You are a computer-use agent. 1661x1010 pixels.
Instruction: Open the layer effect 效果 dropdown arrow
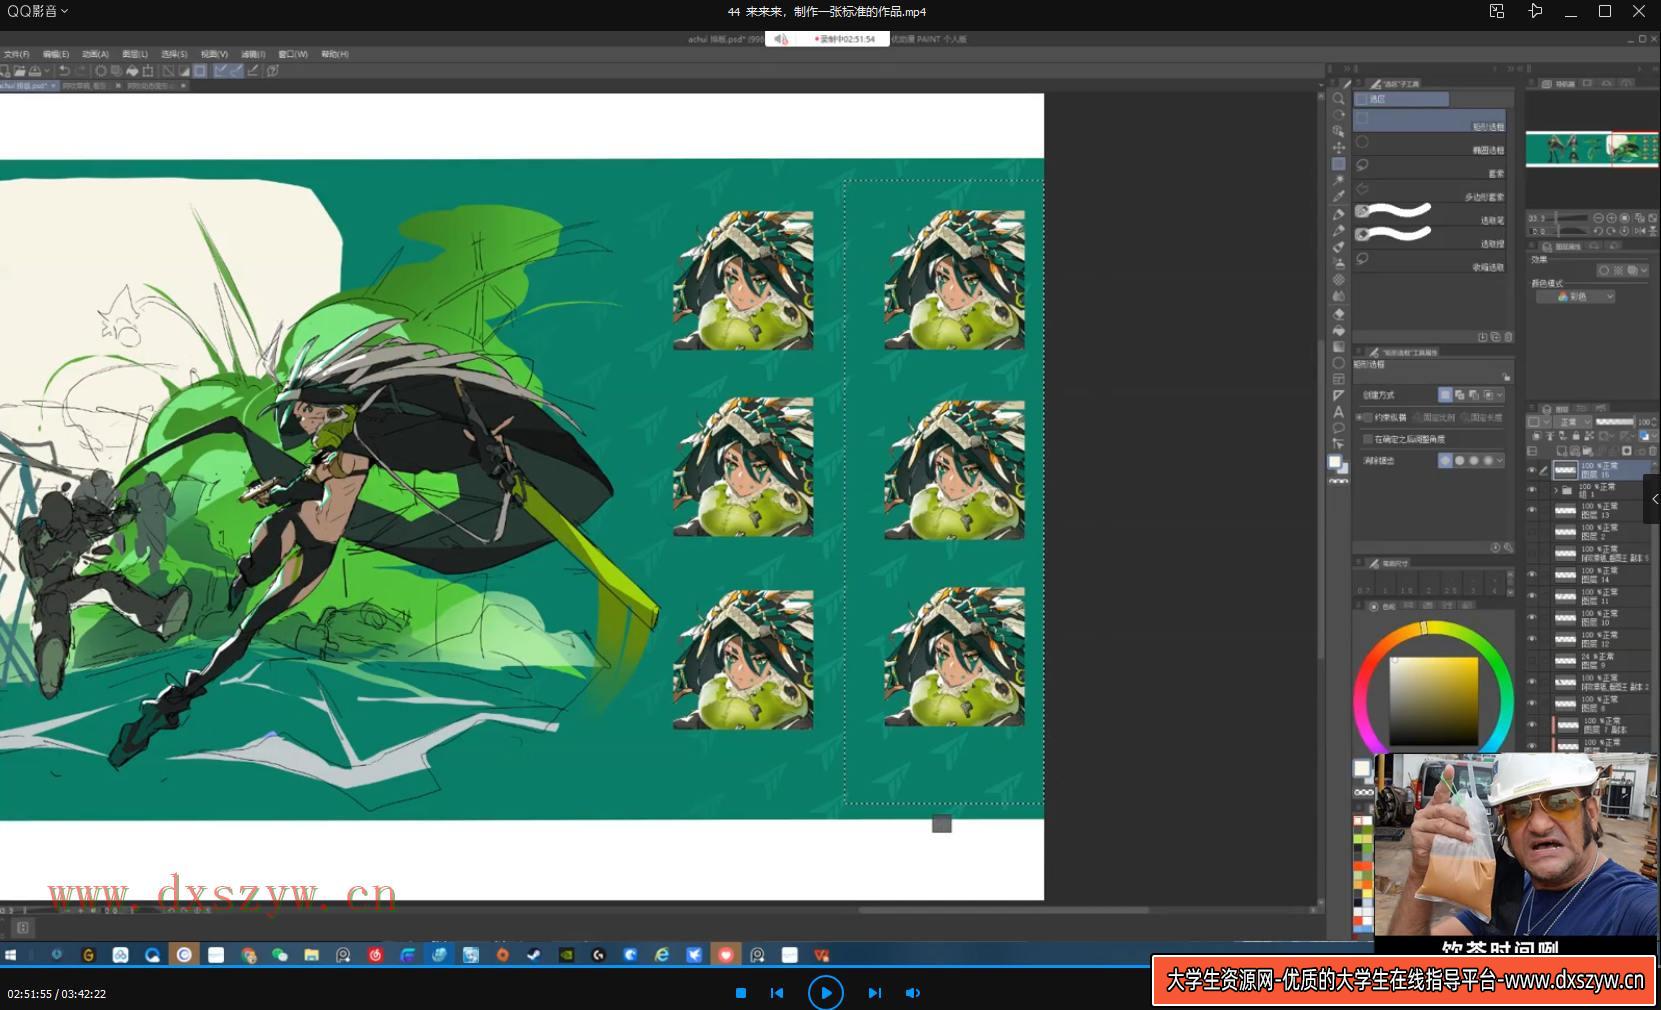click(x=1644, y=270)
